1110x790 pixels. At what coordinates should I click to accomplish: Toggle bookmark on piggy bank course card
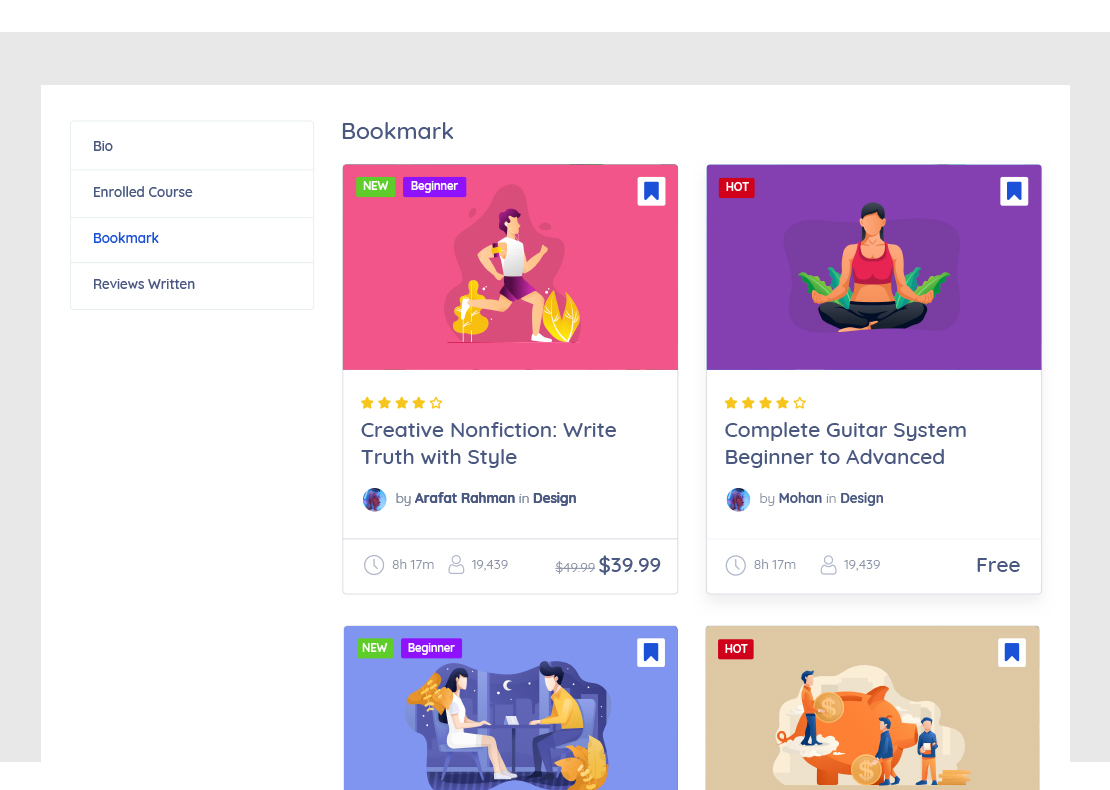click(1012, 653)
